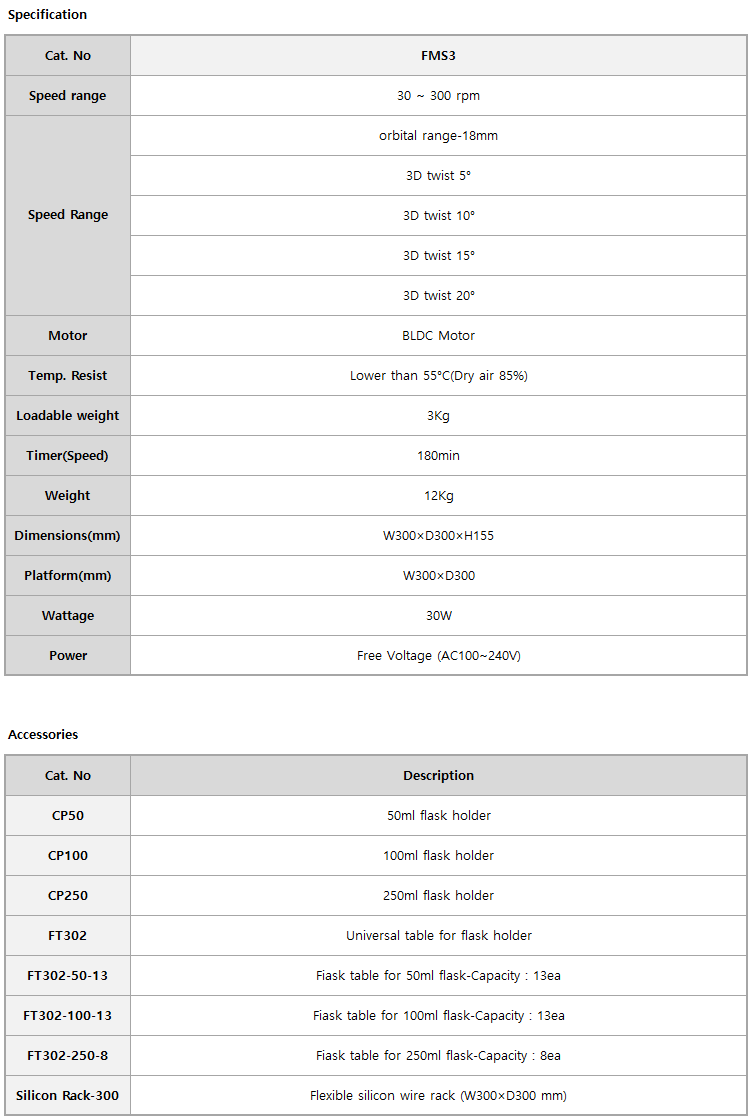The width and height of the screenshot is (750, 1119).
Task: Click the orbital range-18mm row
Action: pyautogui.click(x=438, y=136)
